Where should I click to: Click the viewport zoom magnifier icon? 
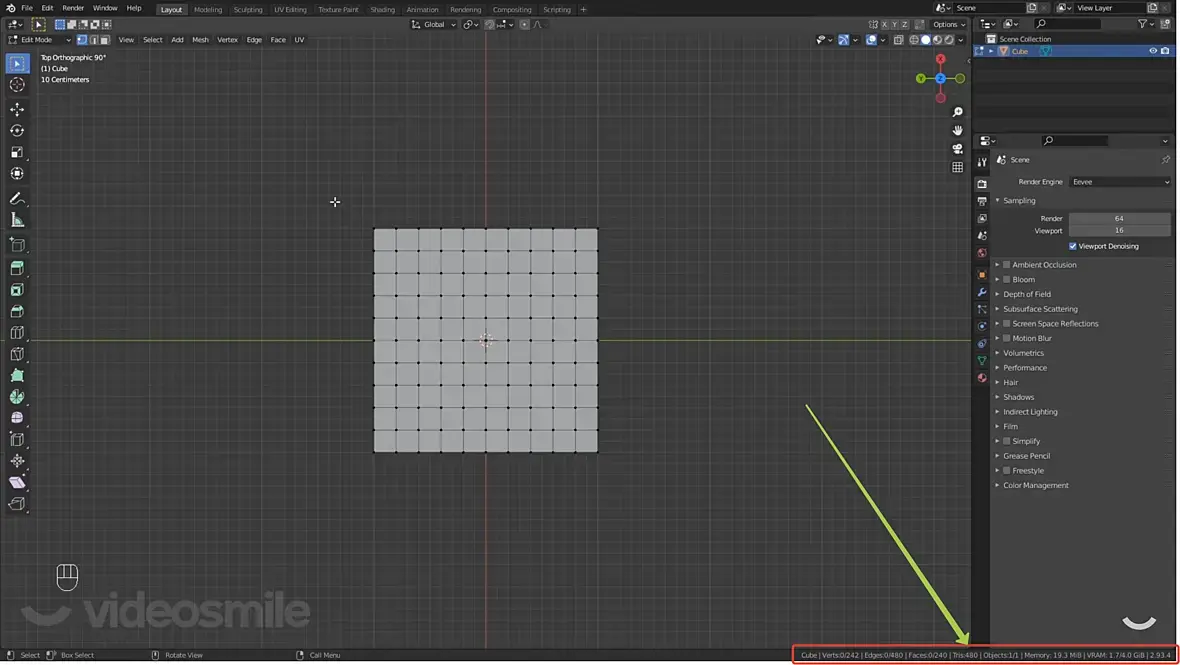pos(957,112)
